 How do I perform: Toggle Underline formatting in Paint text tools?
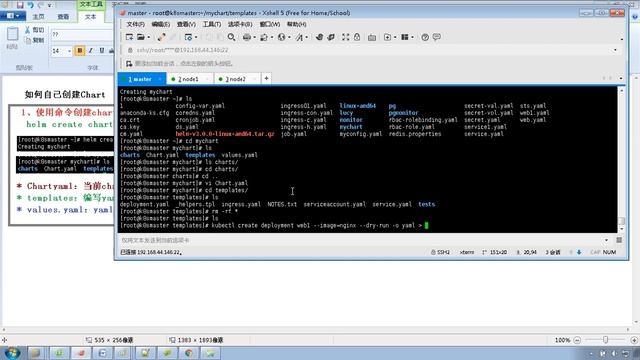coord(102,50)
